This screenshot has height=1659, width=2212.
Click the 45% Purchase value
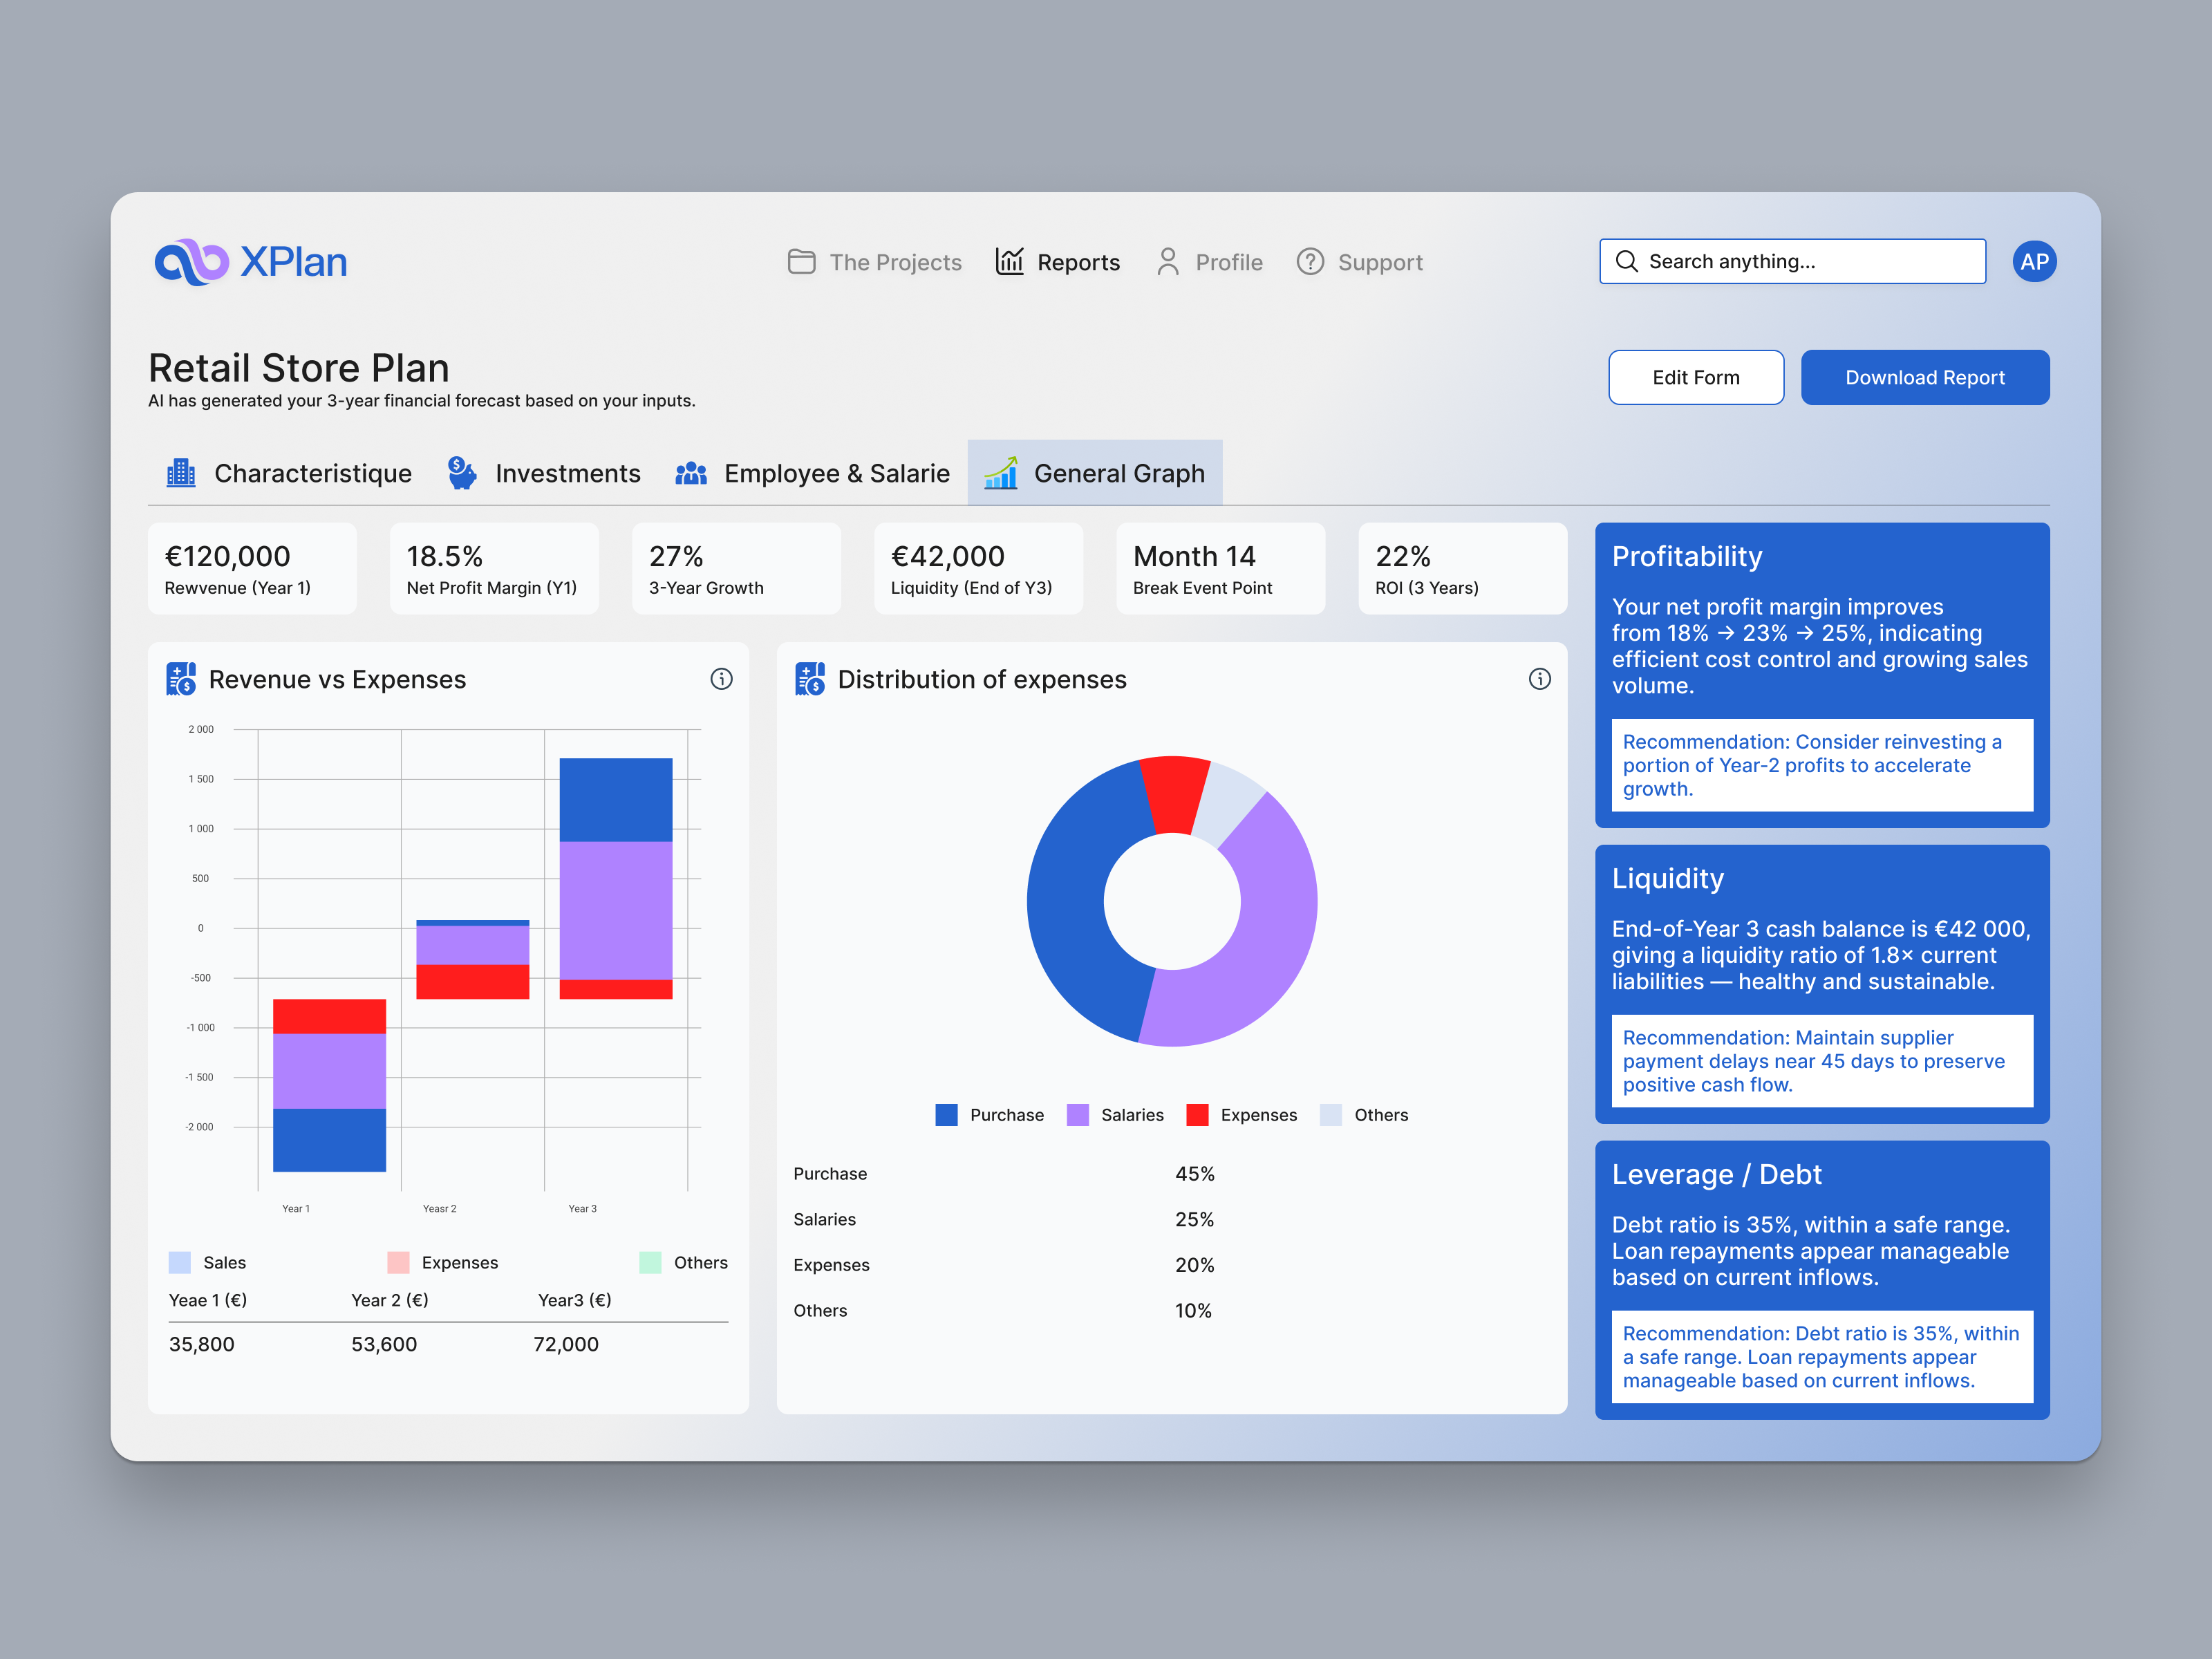click(1195, 1174)
